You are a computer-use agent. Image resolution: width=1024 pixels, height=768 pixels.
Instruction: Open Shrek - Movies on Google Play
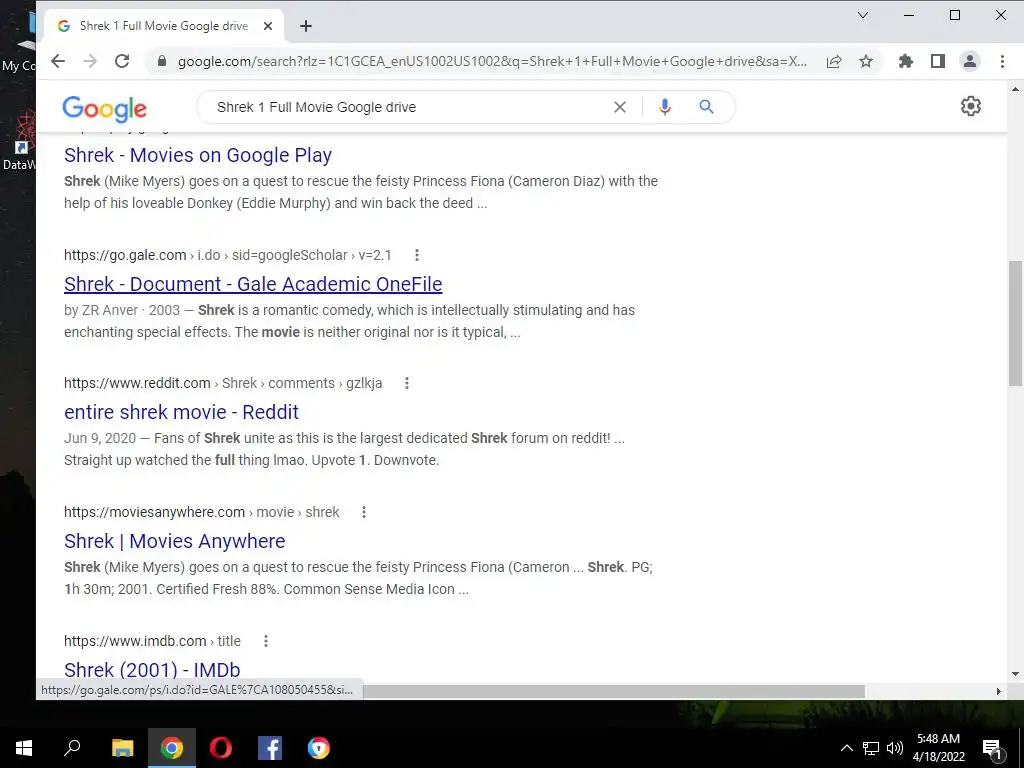tap(198, 155)
